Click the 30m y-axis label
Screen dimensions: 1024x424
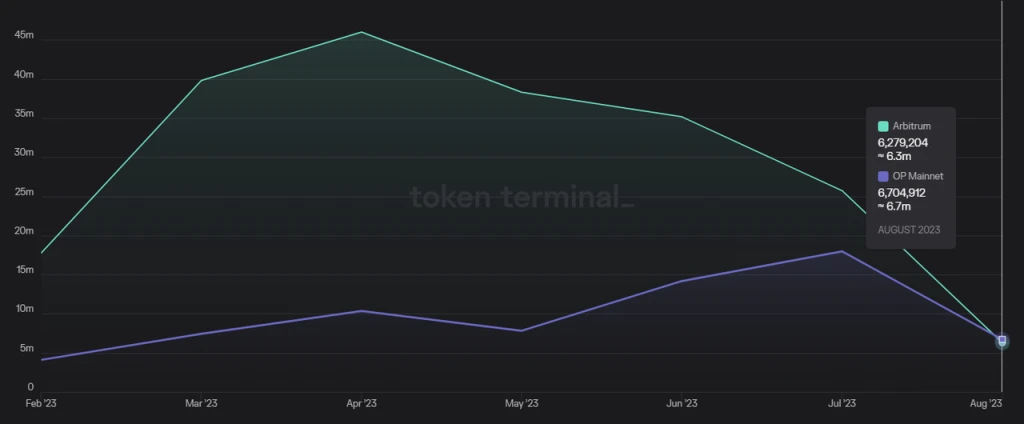click(x=24, y=152)
